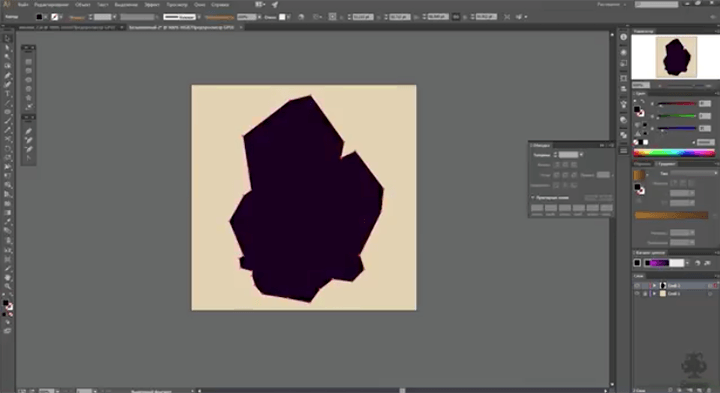The height and width of the screenshot is (393, 720).
Task: Open the Pathfinder icon in panel dock
Action: click(624, 135)
